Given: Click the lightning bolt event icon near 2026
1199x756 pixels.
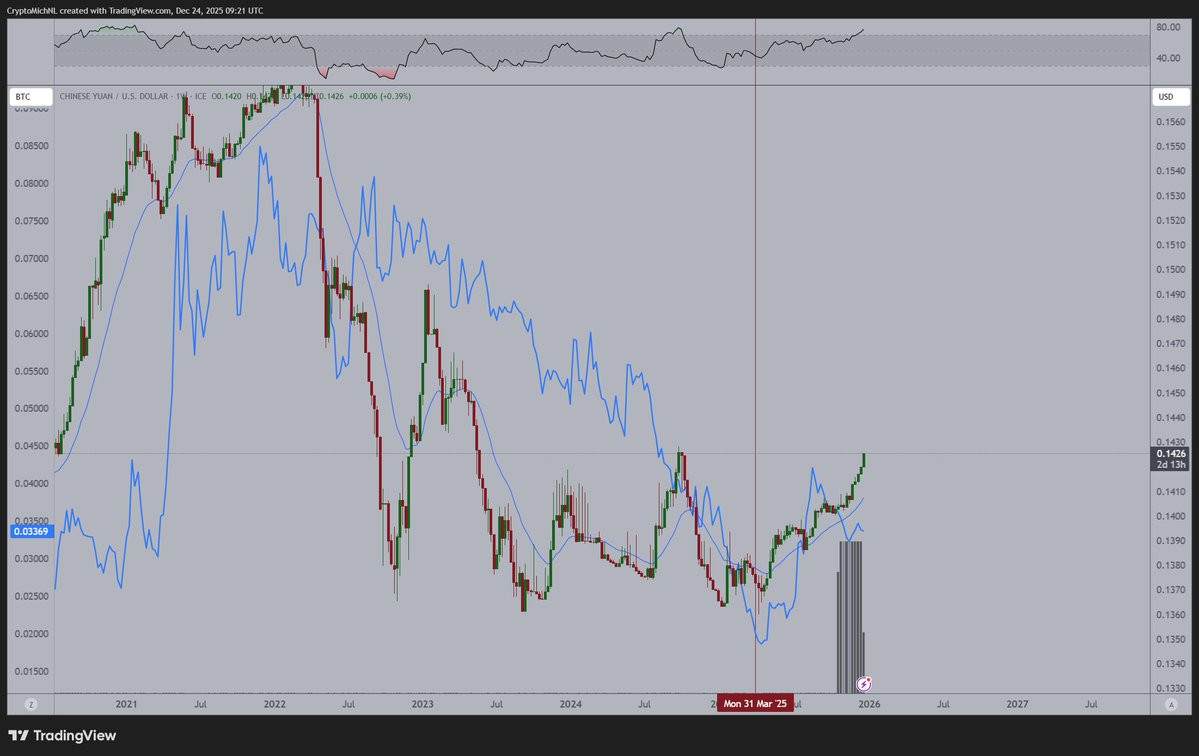Looking at the screenshot, I should [863, 683].
